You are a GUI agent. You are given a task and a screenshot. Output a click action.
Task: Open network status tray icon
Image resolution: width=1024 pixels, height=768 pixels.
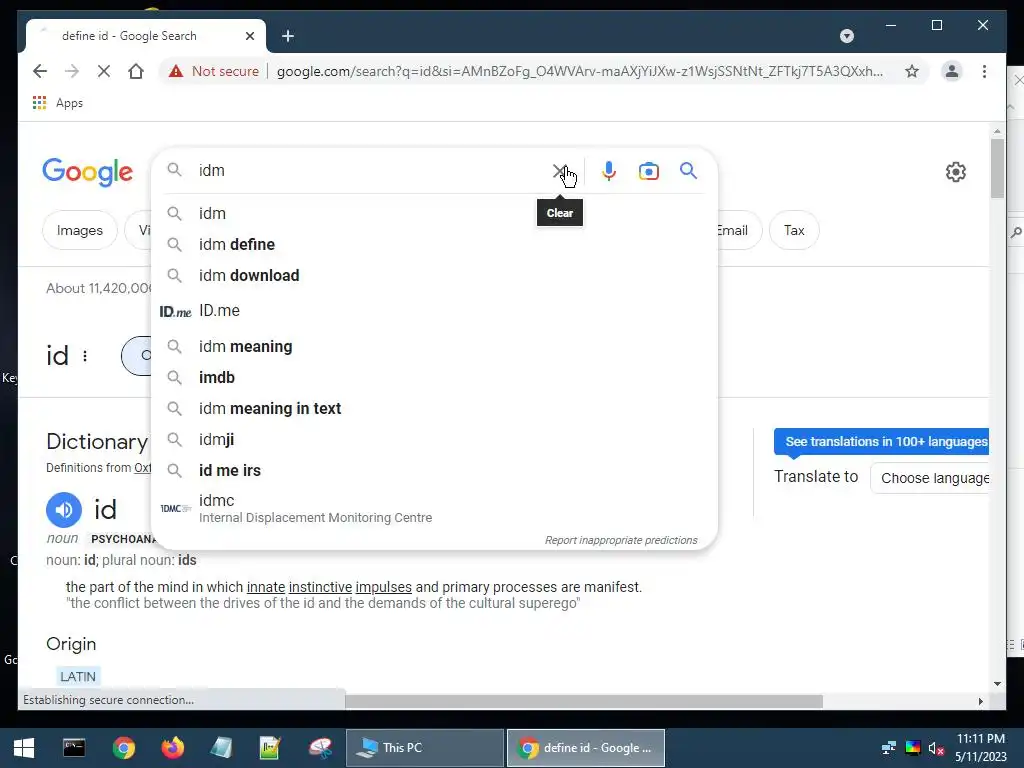click(x=888, y=748)
